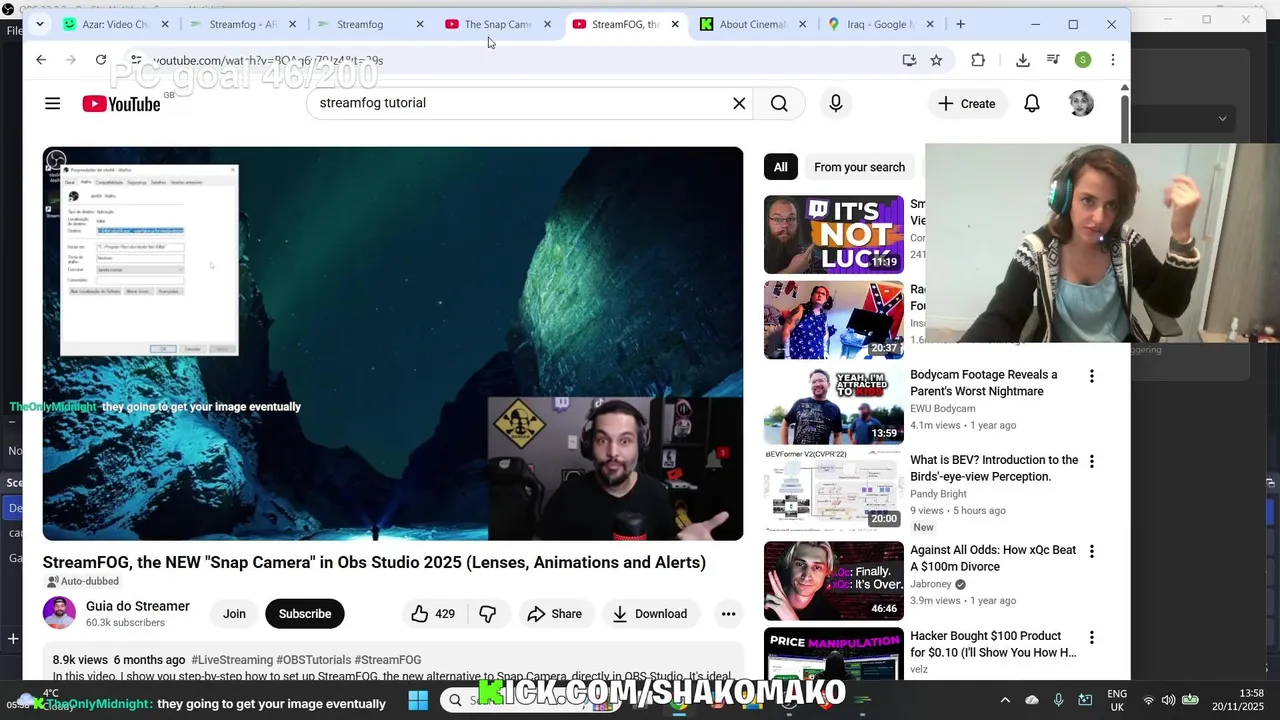Open more actions menu under the video
Viewport: 1280px width, 720px height.
(x=728, y=614)
